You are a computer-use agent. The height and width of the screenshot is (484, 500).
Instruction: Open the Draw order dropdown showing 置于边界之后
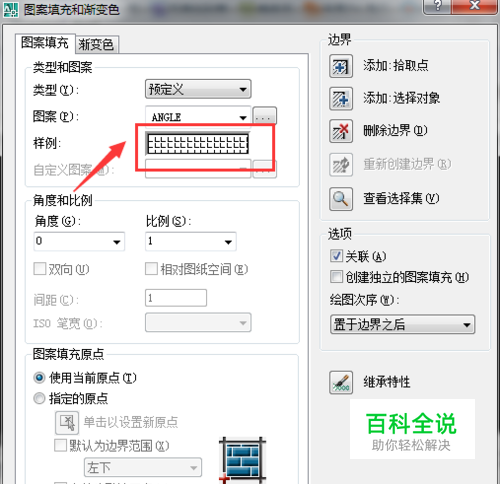(402, 324)
